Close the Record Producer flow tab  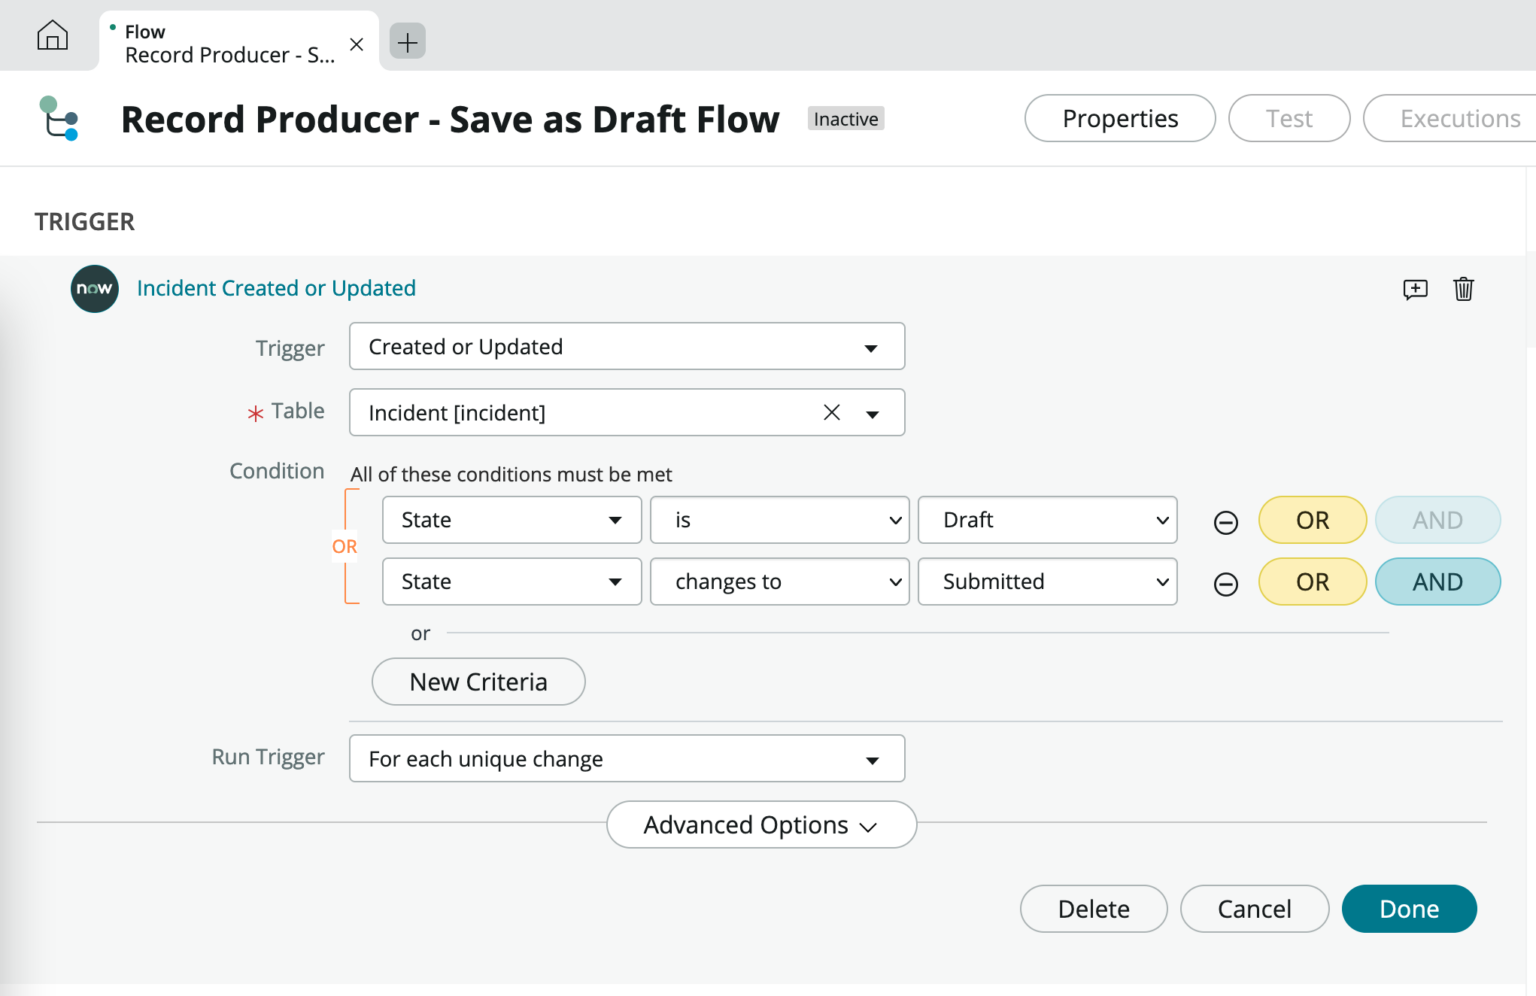(356, 44)
